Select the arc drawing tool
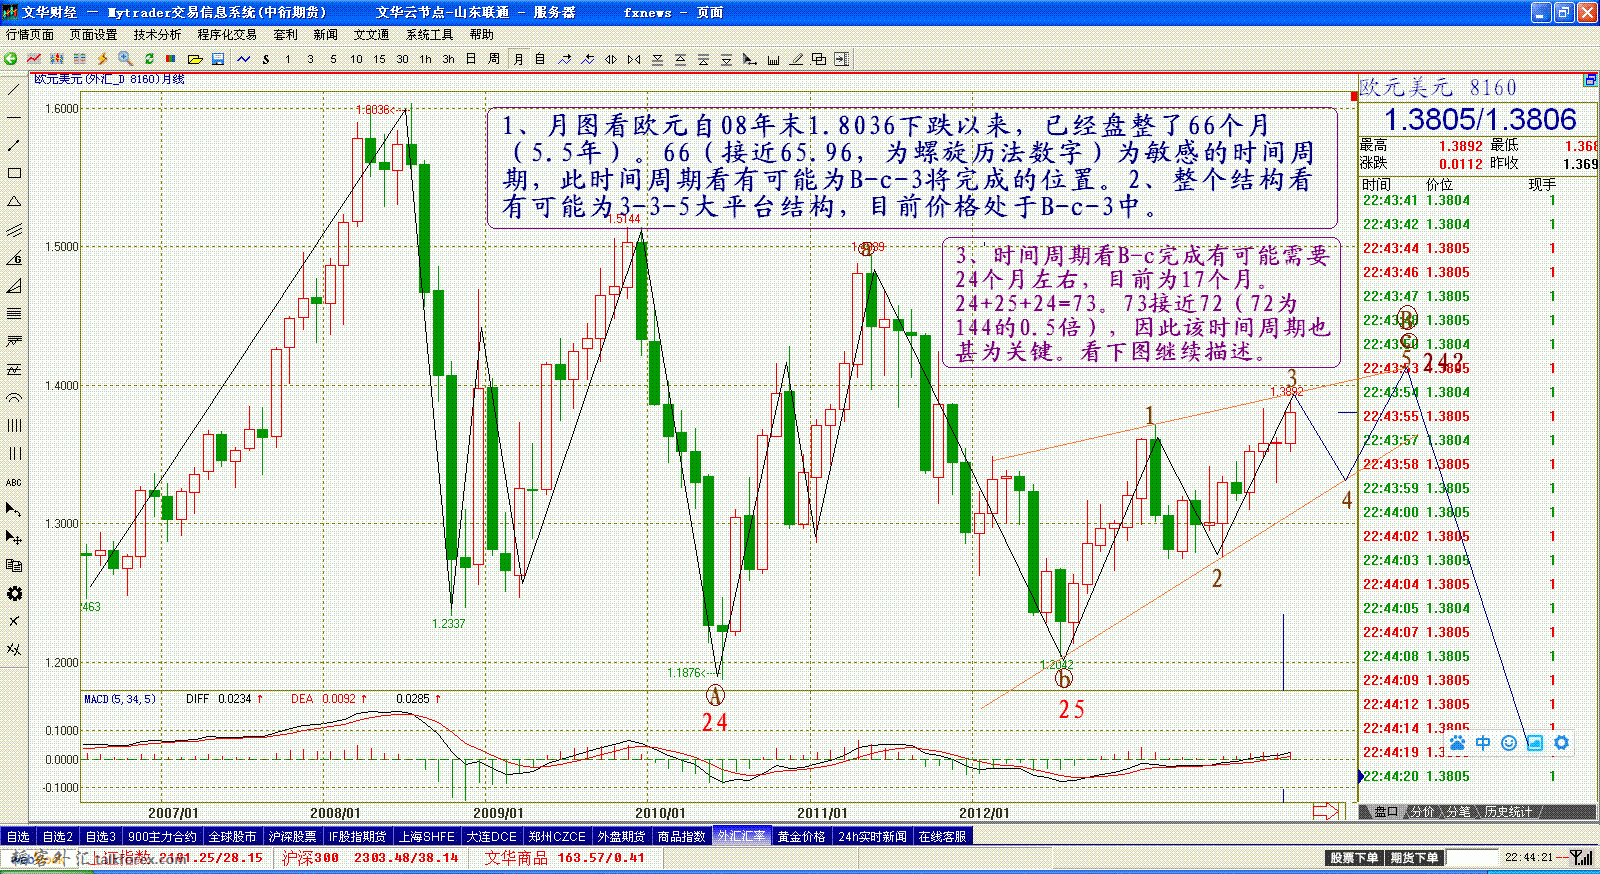 click(14, 398)
